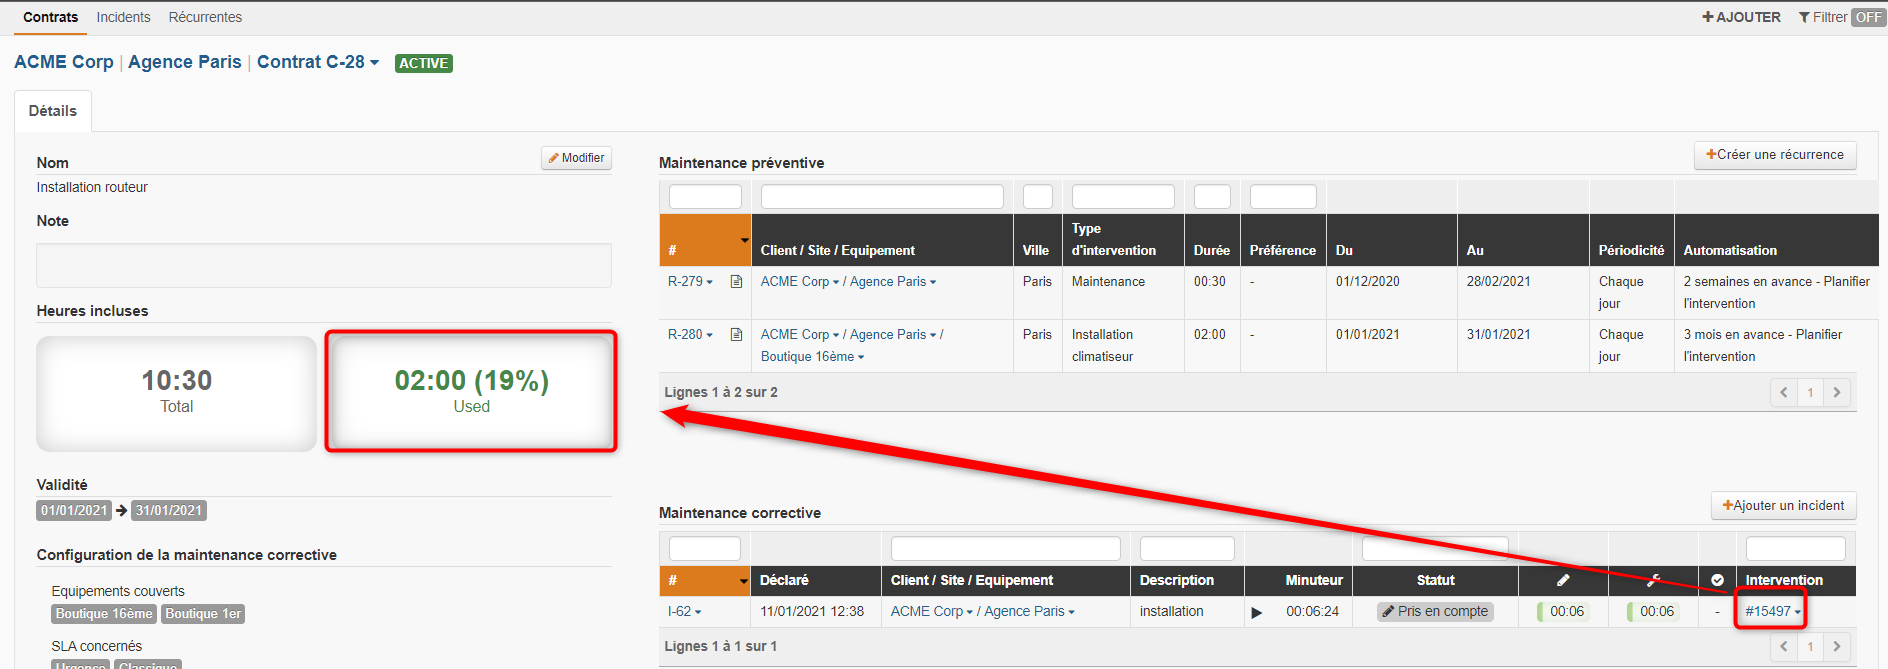
Task: Sort preventive table by # column
Action: [x=705, y=240]
